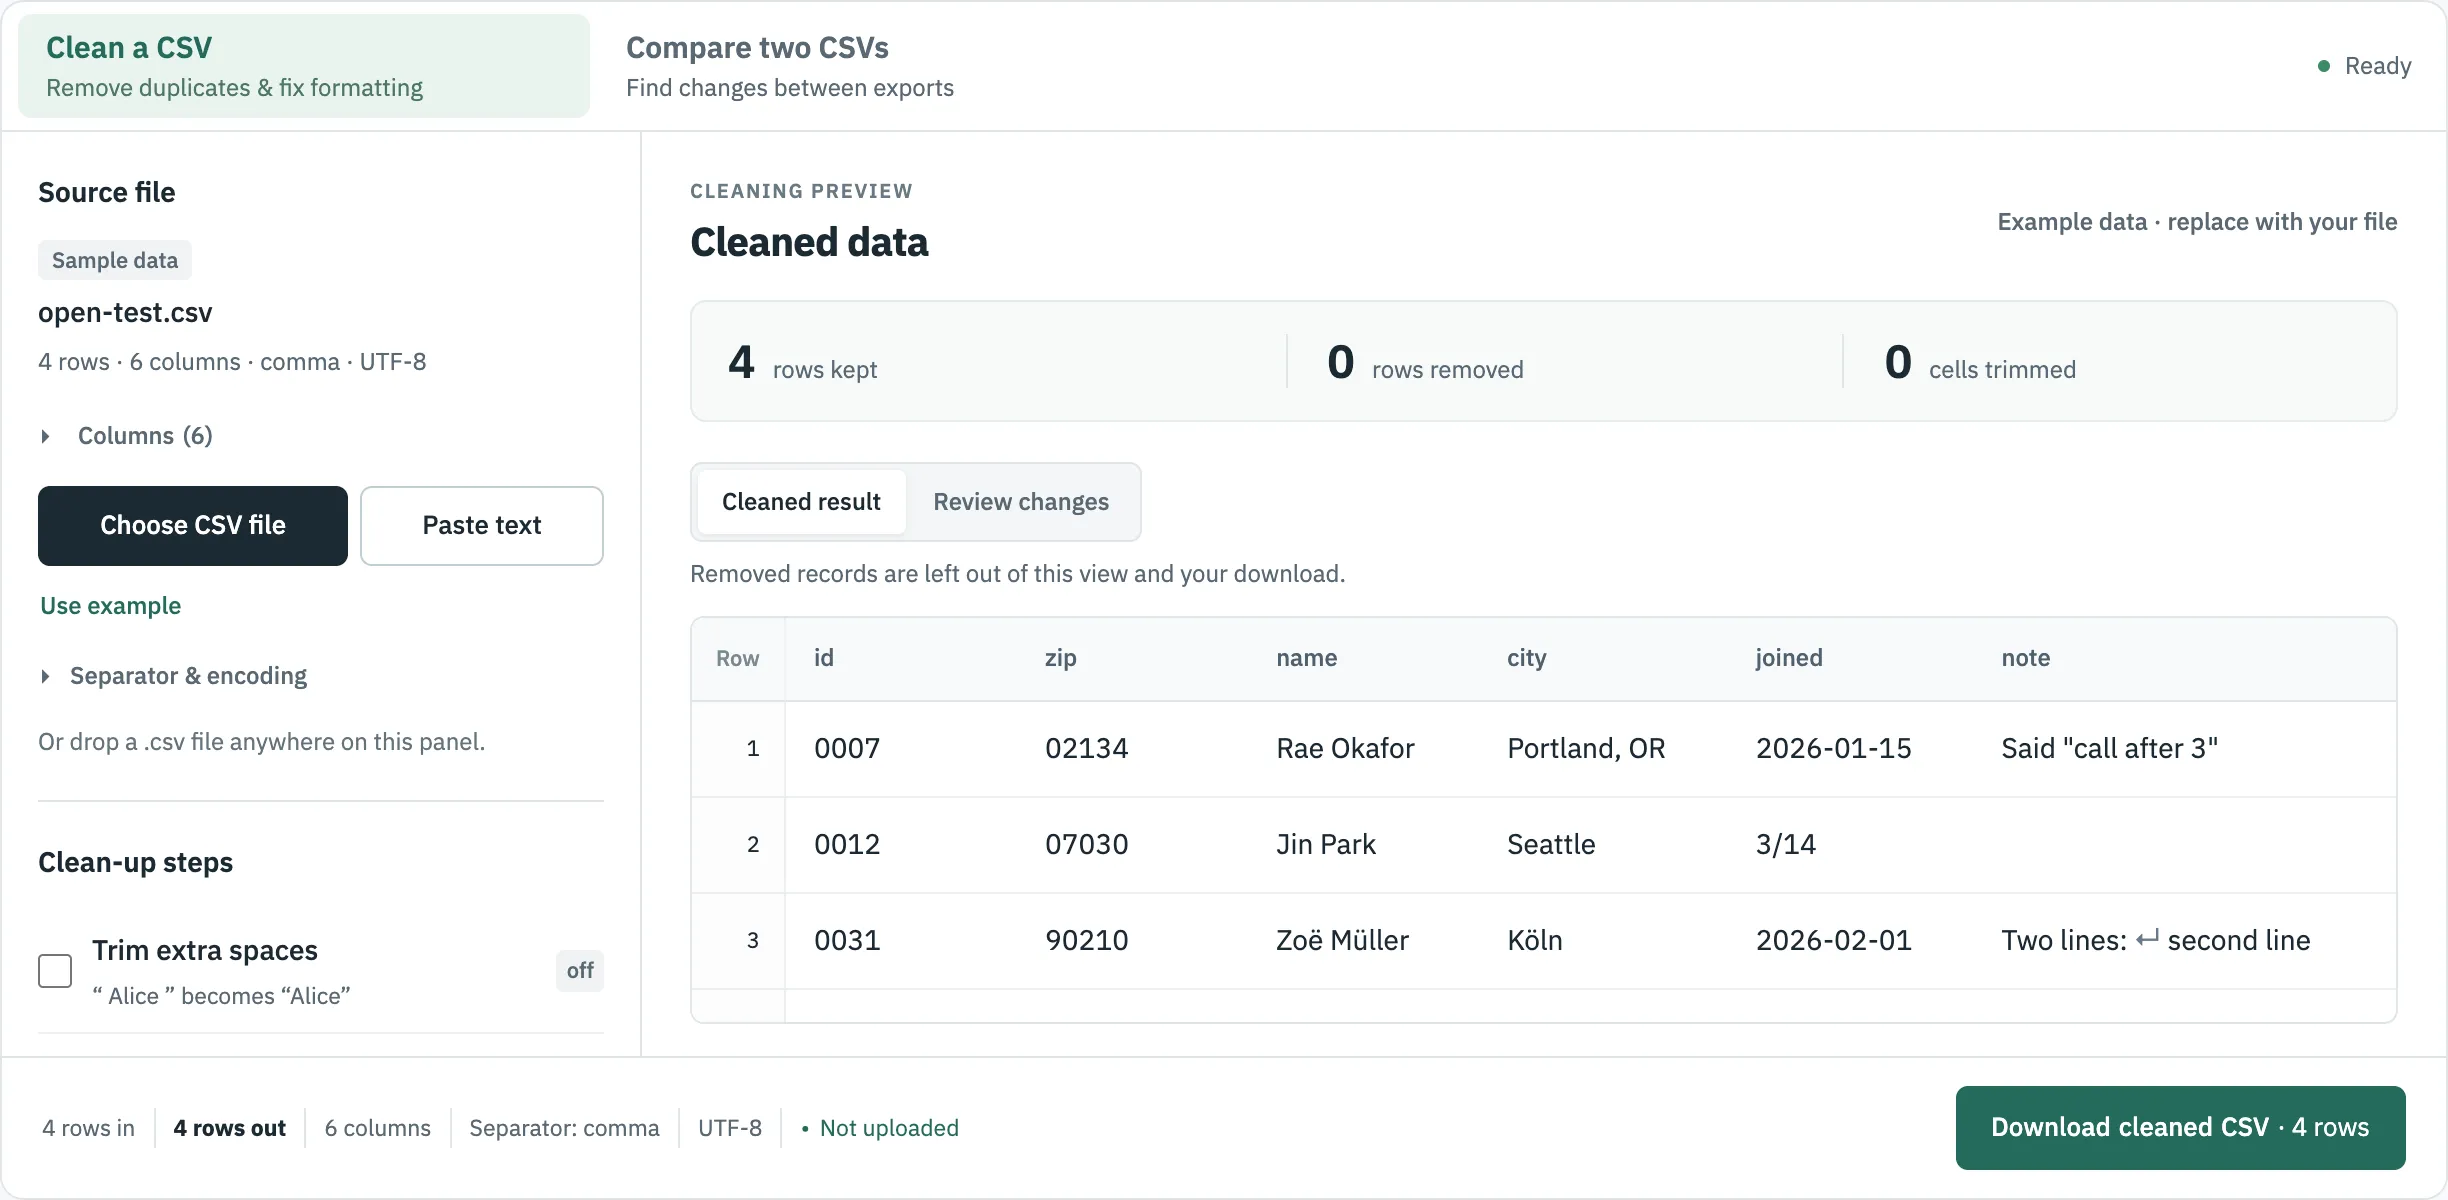
Task: Click the Sample data badge
Action: tap(115, 260)
